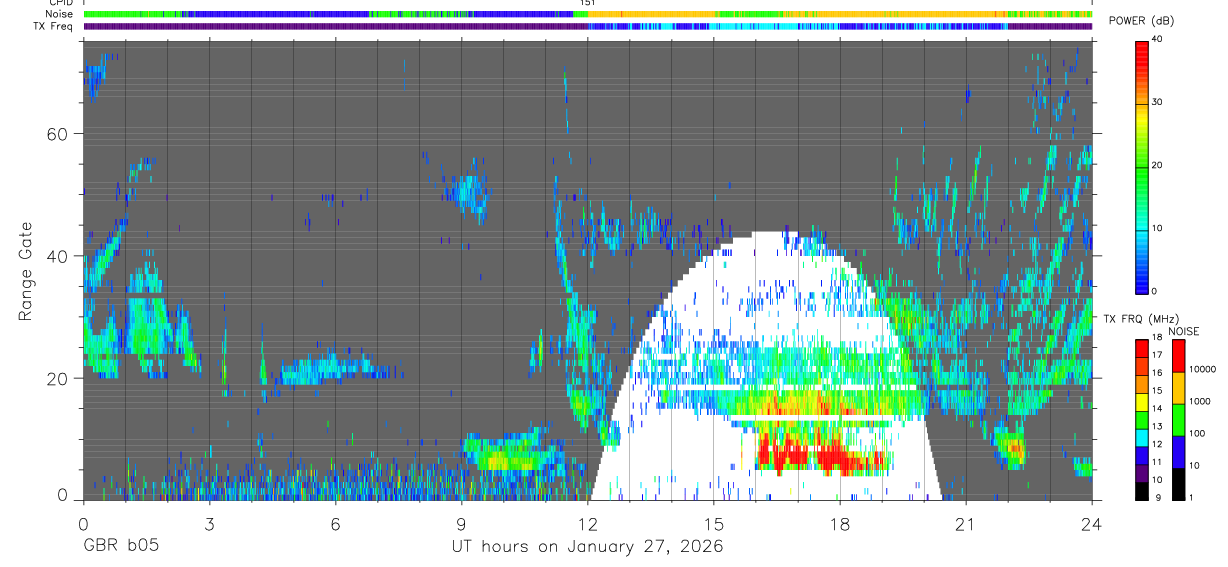Select the red top swatch in NOISE legend
Screen dimensions: 1228x567
tap(1178, 356)
